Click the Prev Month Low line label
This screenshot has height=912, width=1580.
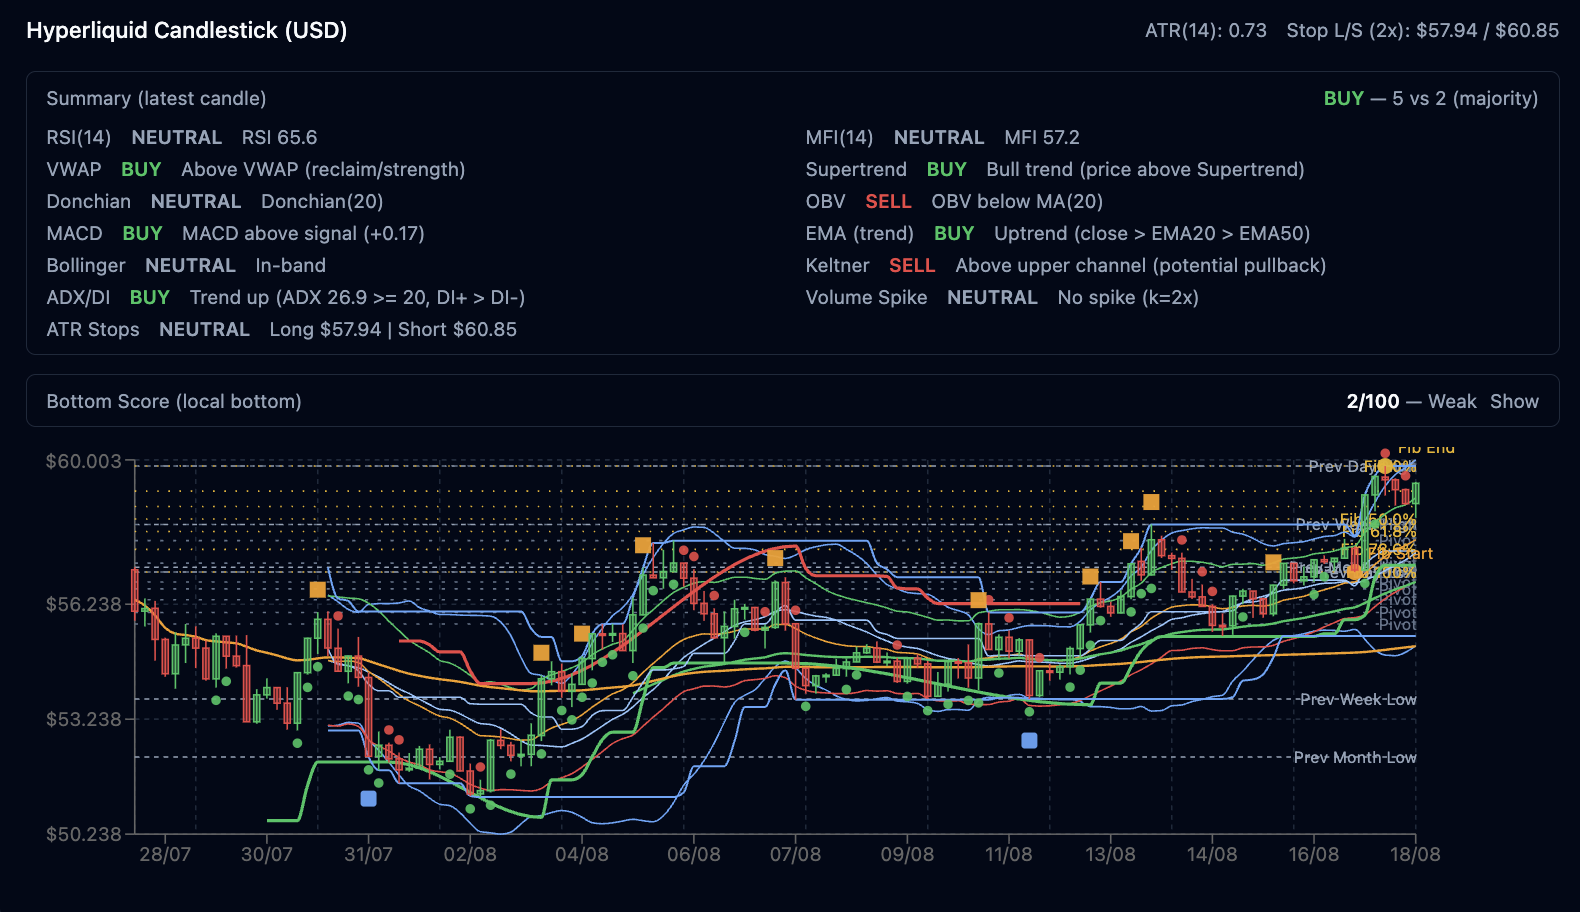(x=1355, y=757)
